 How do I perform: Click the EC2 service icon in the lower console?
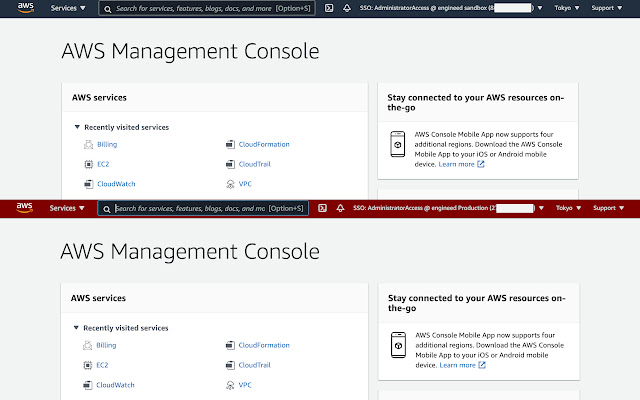[88, 365]
